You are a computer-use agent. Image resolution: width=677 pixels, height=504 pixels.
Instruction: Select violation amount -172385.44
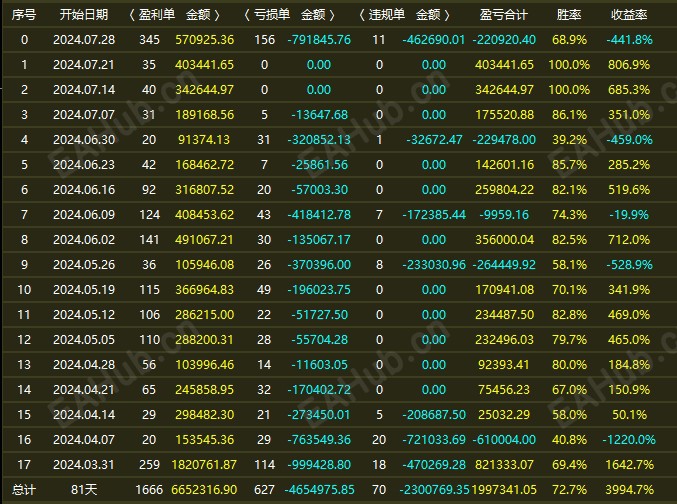pos(434,215)
